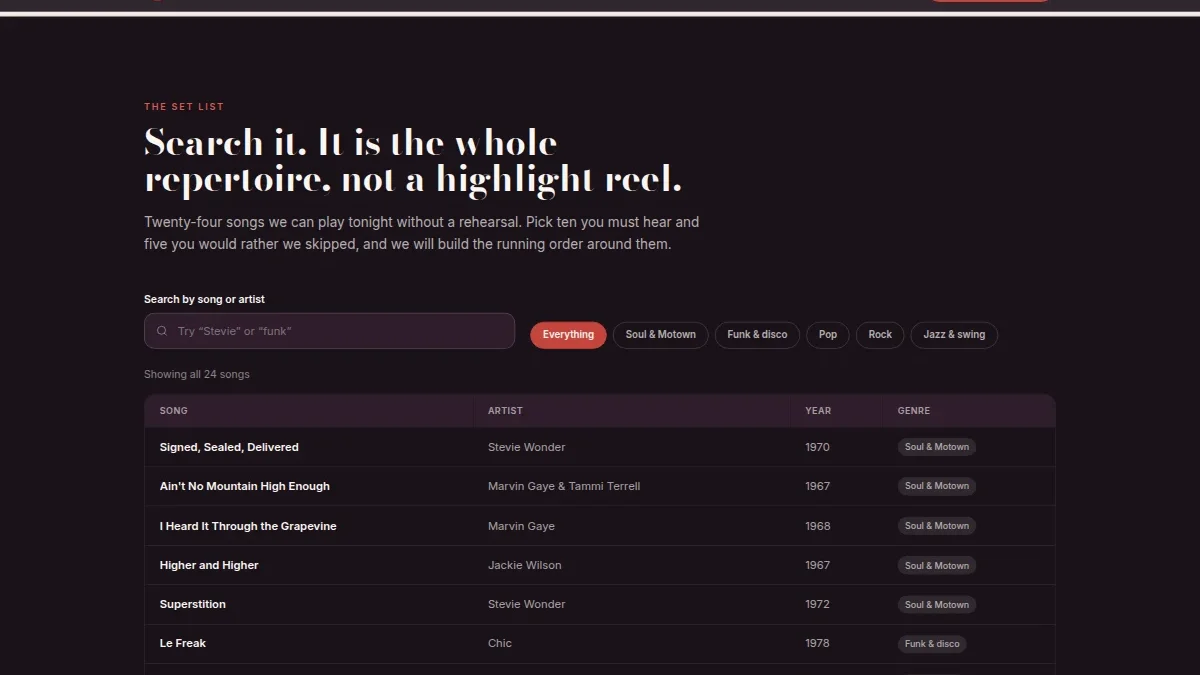Click the SONG column header
This screenshot has height=675, width=1200.
point(174,411)
